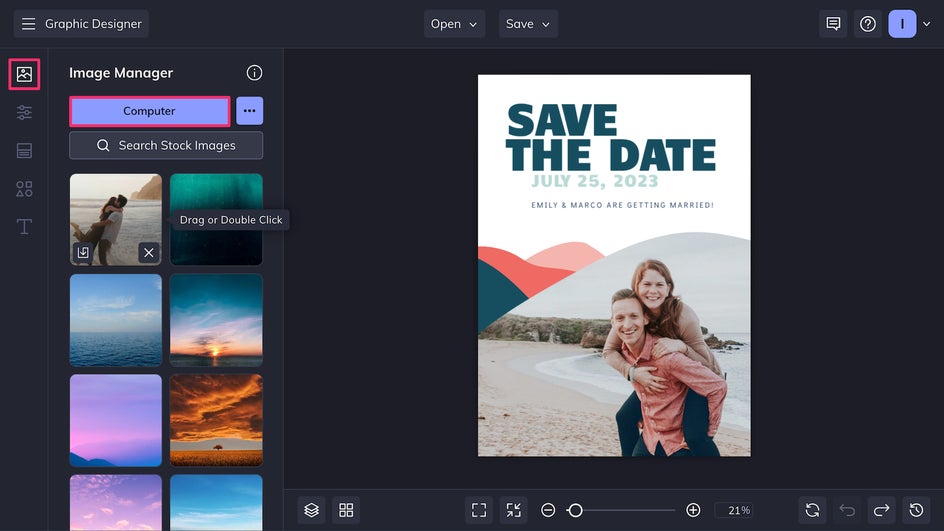The image size is (944, 531).
Task: Select the clear blue sky thumbnail at bottom
Action: tap(216, 503)
